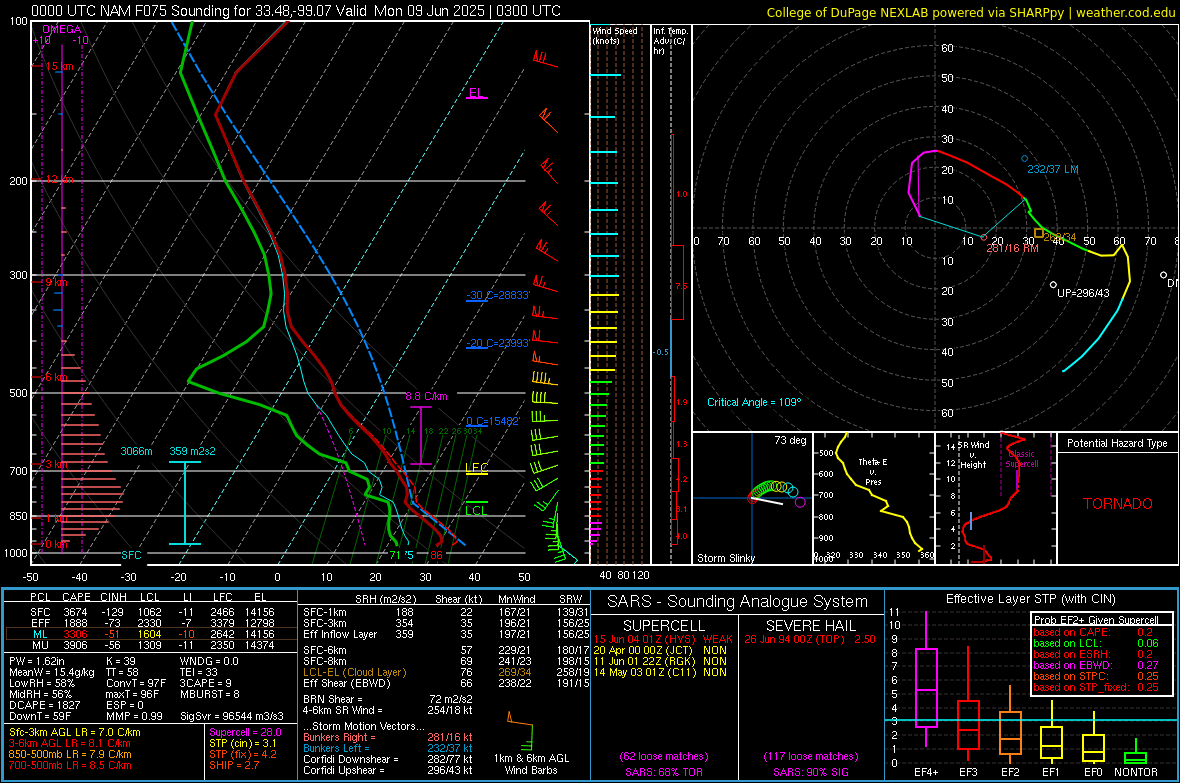Click 'Critical Angle = 109°' text
Viewport: 1180px width, 783px height.
754,402
